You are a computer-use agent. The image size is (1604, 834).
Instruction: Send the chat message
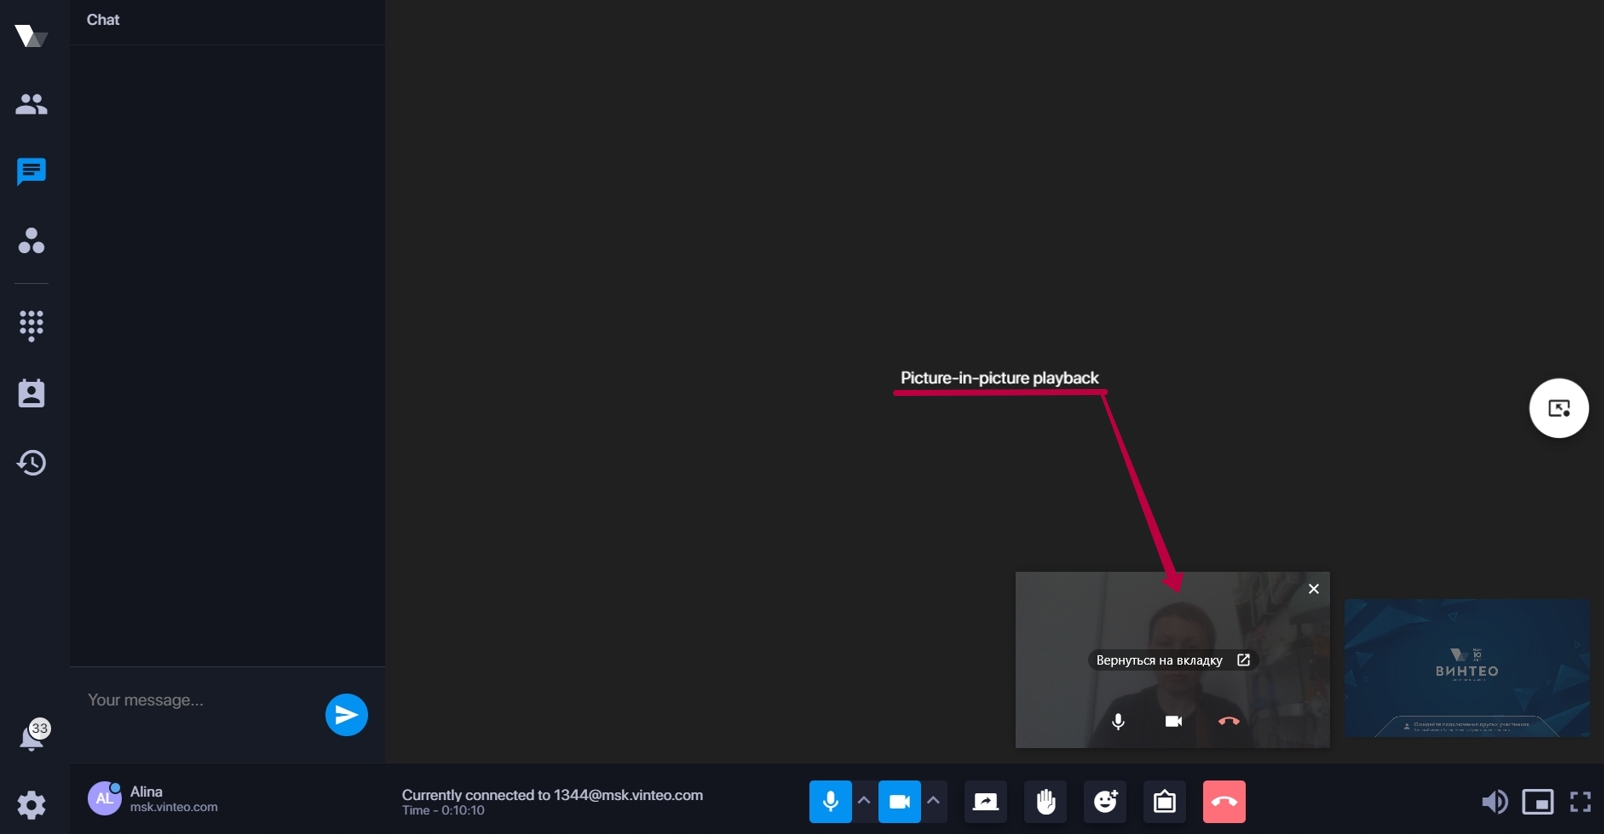tap(346, 715)
